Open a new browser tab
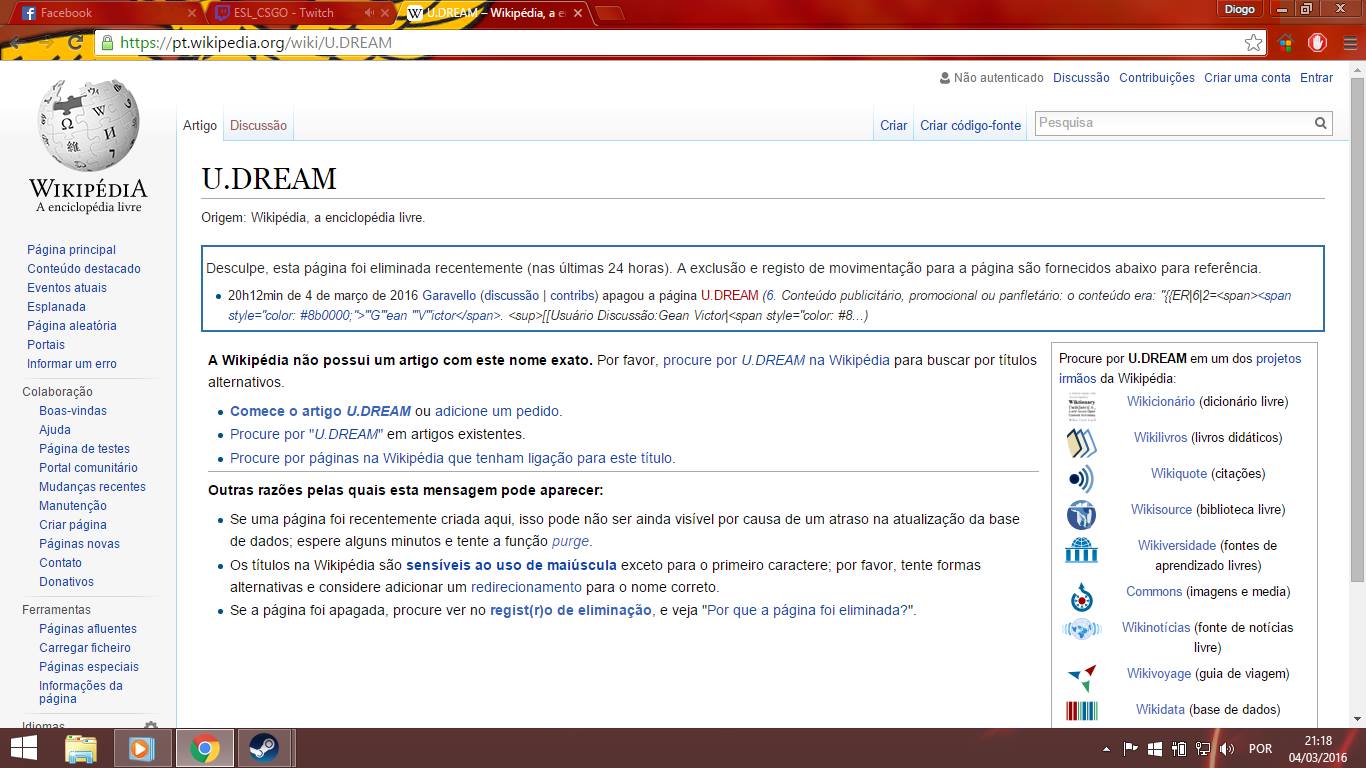The width and height of the screenshot is (1366, 768). pyautogui.click(x=609, y=13)
